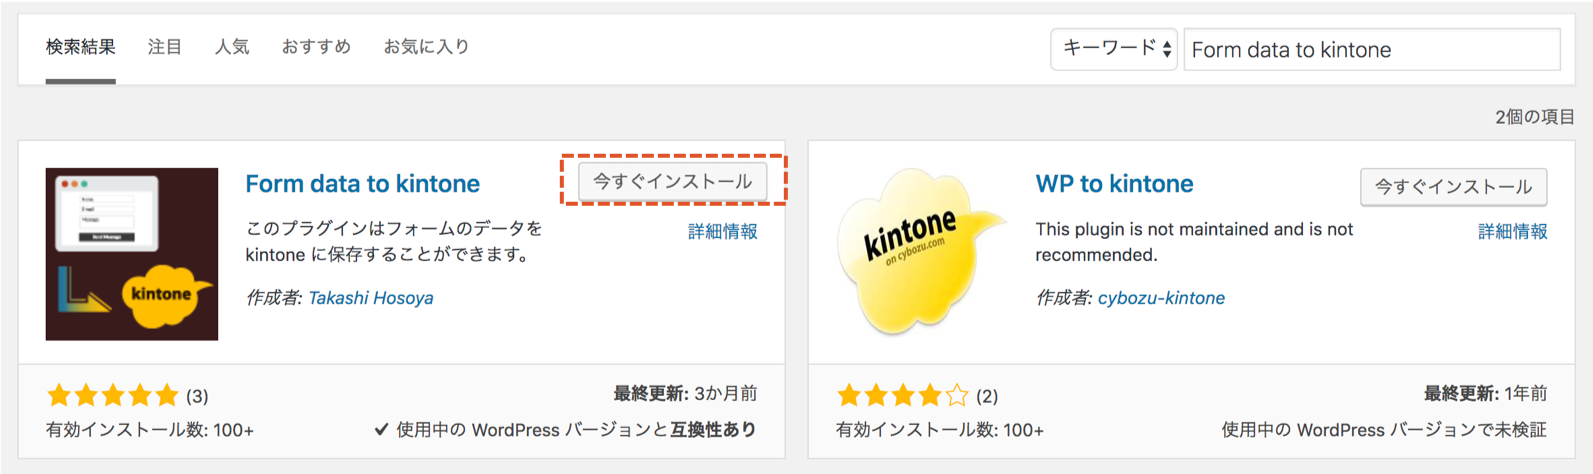The image size is (1593, 474).
Task: Open author cybozu-kintone's link
Action: click(1161, 298)
